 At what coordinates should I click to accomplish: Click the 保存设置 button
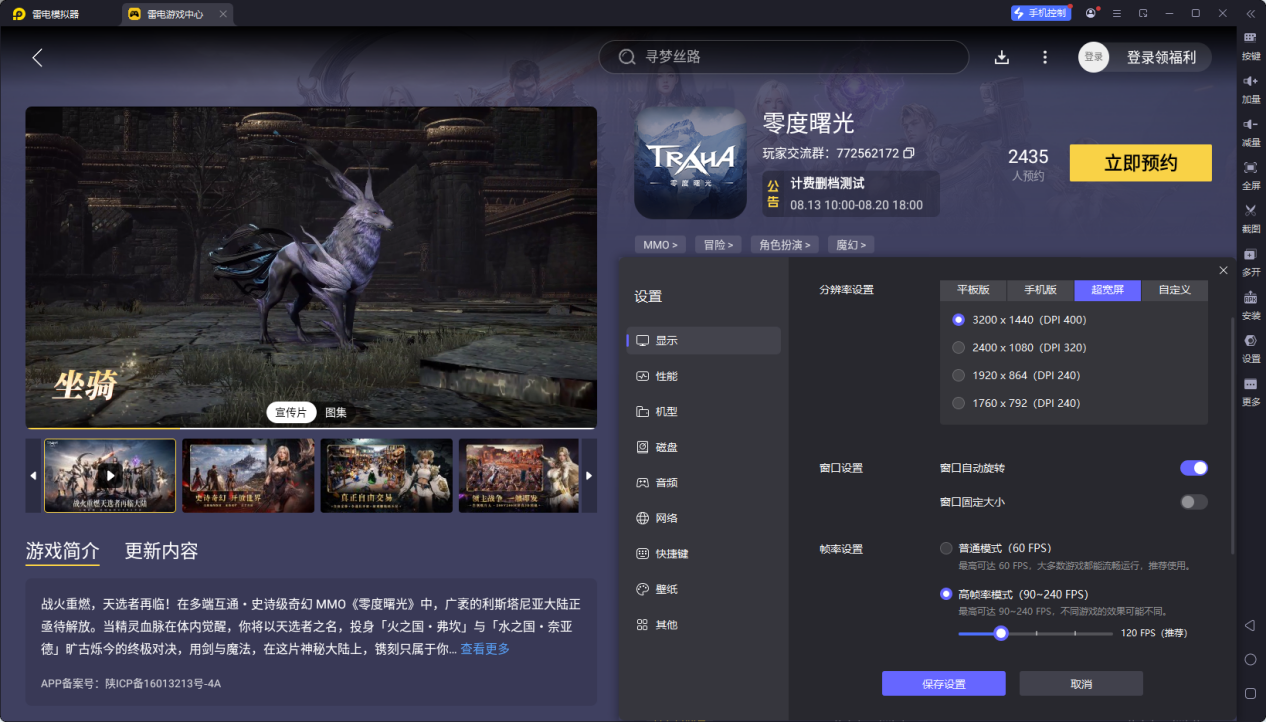943,684
